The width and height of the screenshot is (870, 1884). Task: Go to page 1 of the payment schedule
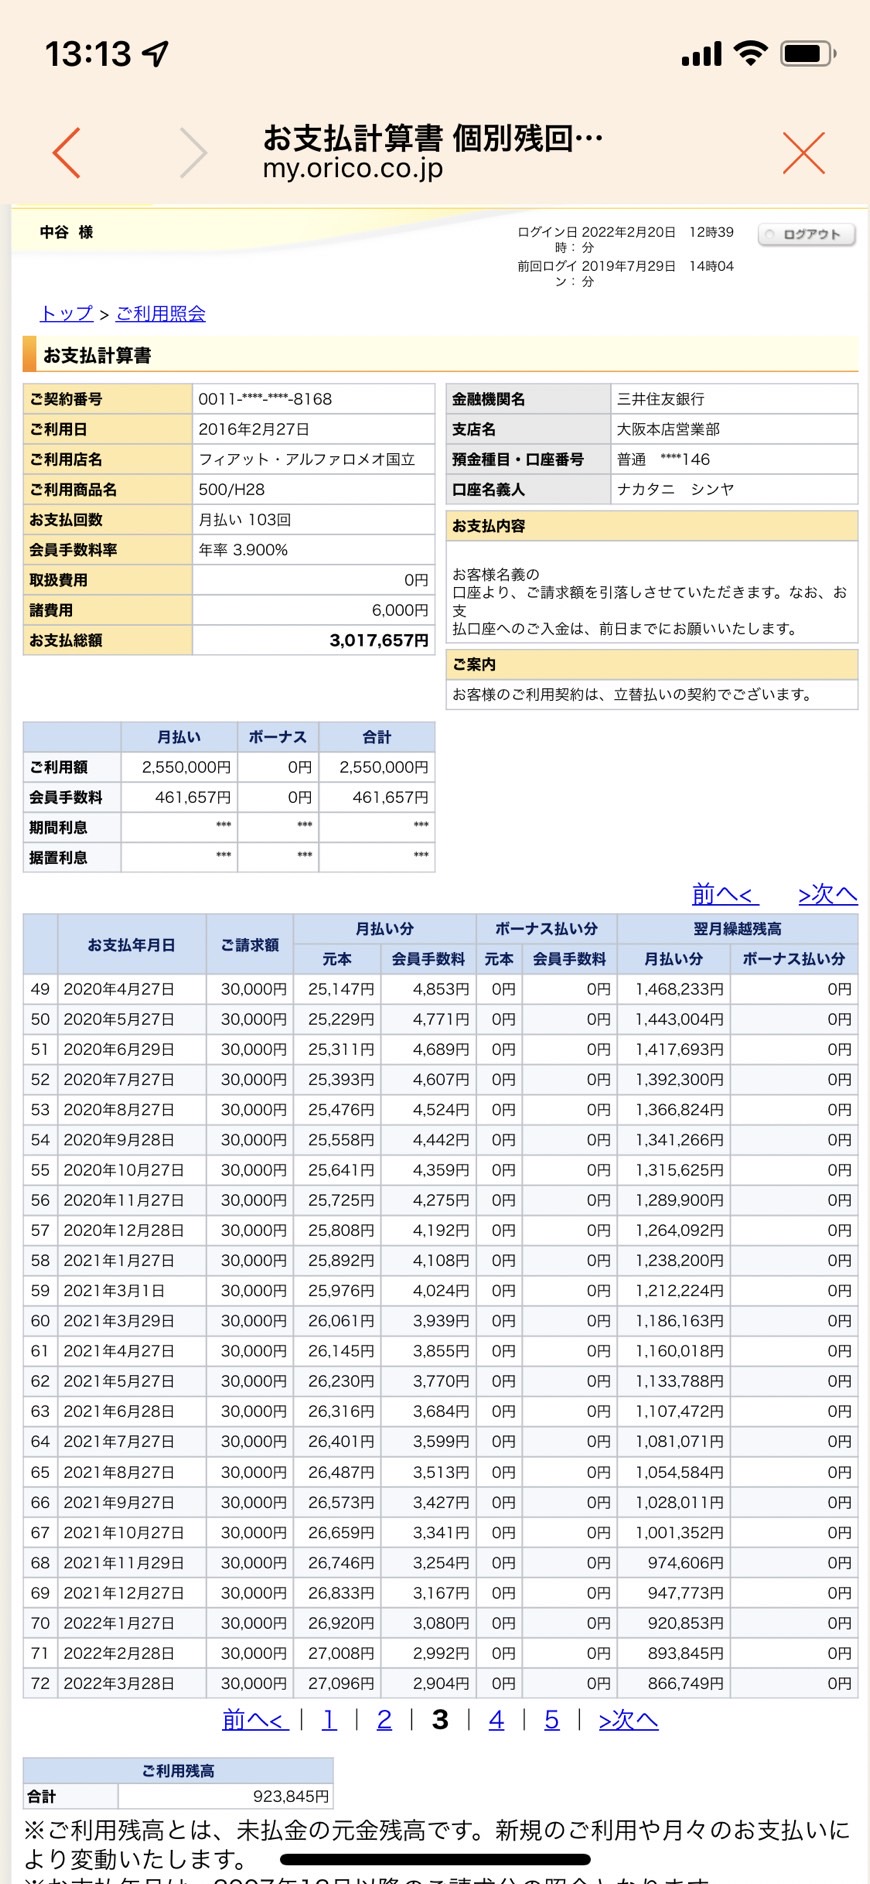pyautogui.click(x=329, y=1719)
